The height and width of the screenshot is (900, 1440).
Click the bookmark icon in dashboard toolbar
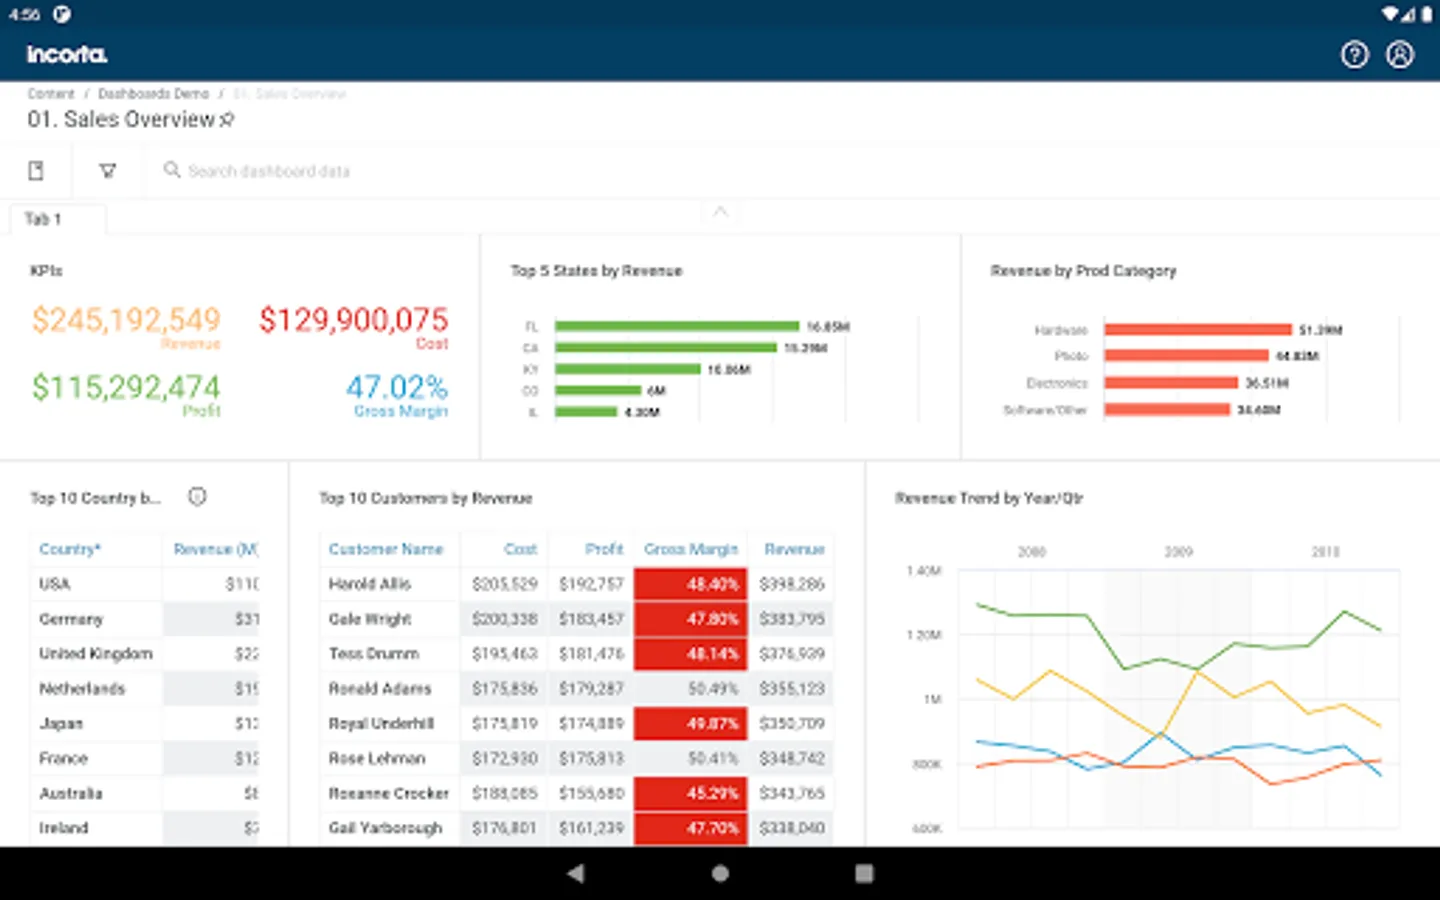36,171
